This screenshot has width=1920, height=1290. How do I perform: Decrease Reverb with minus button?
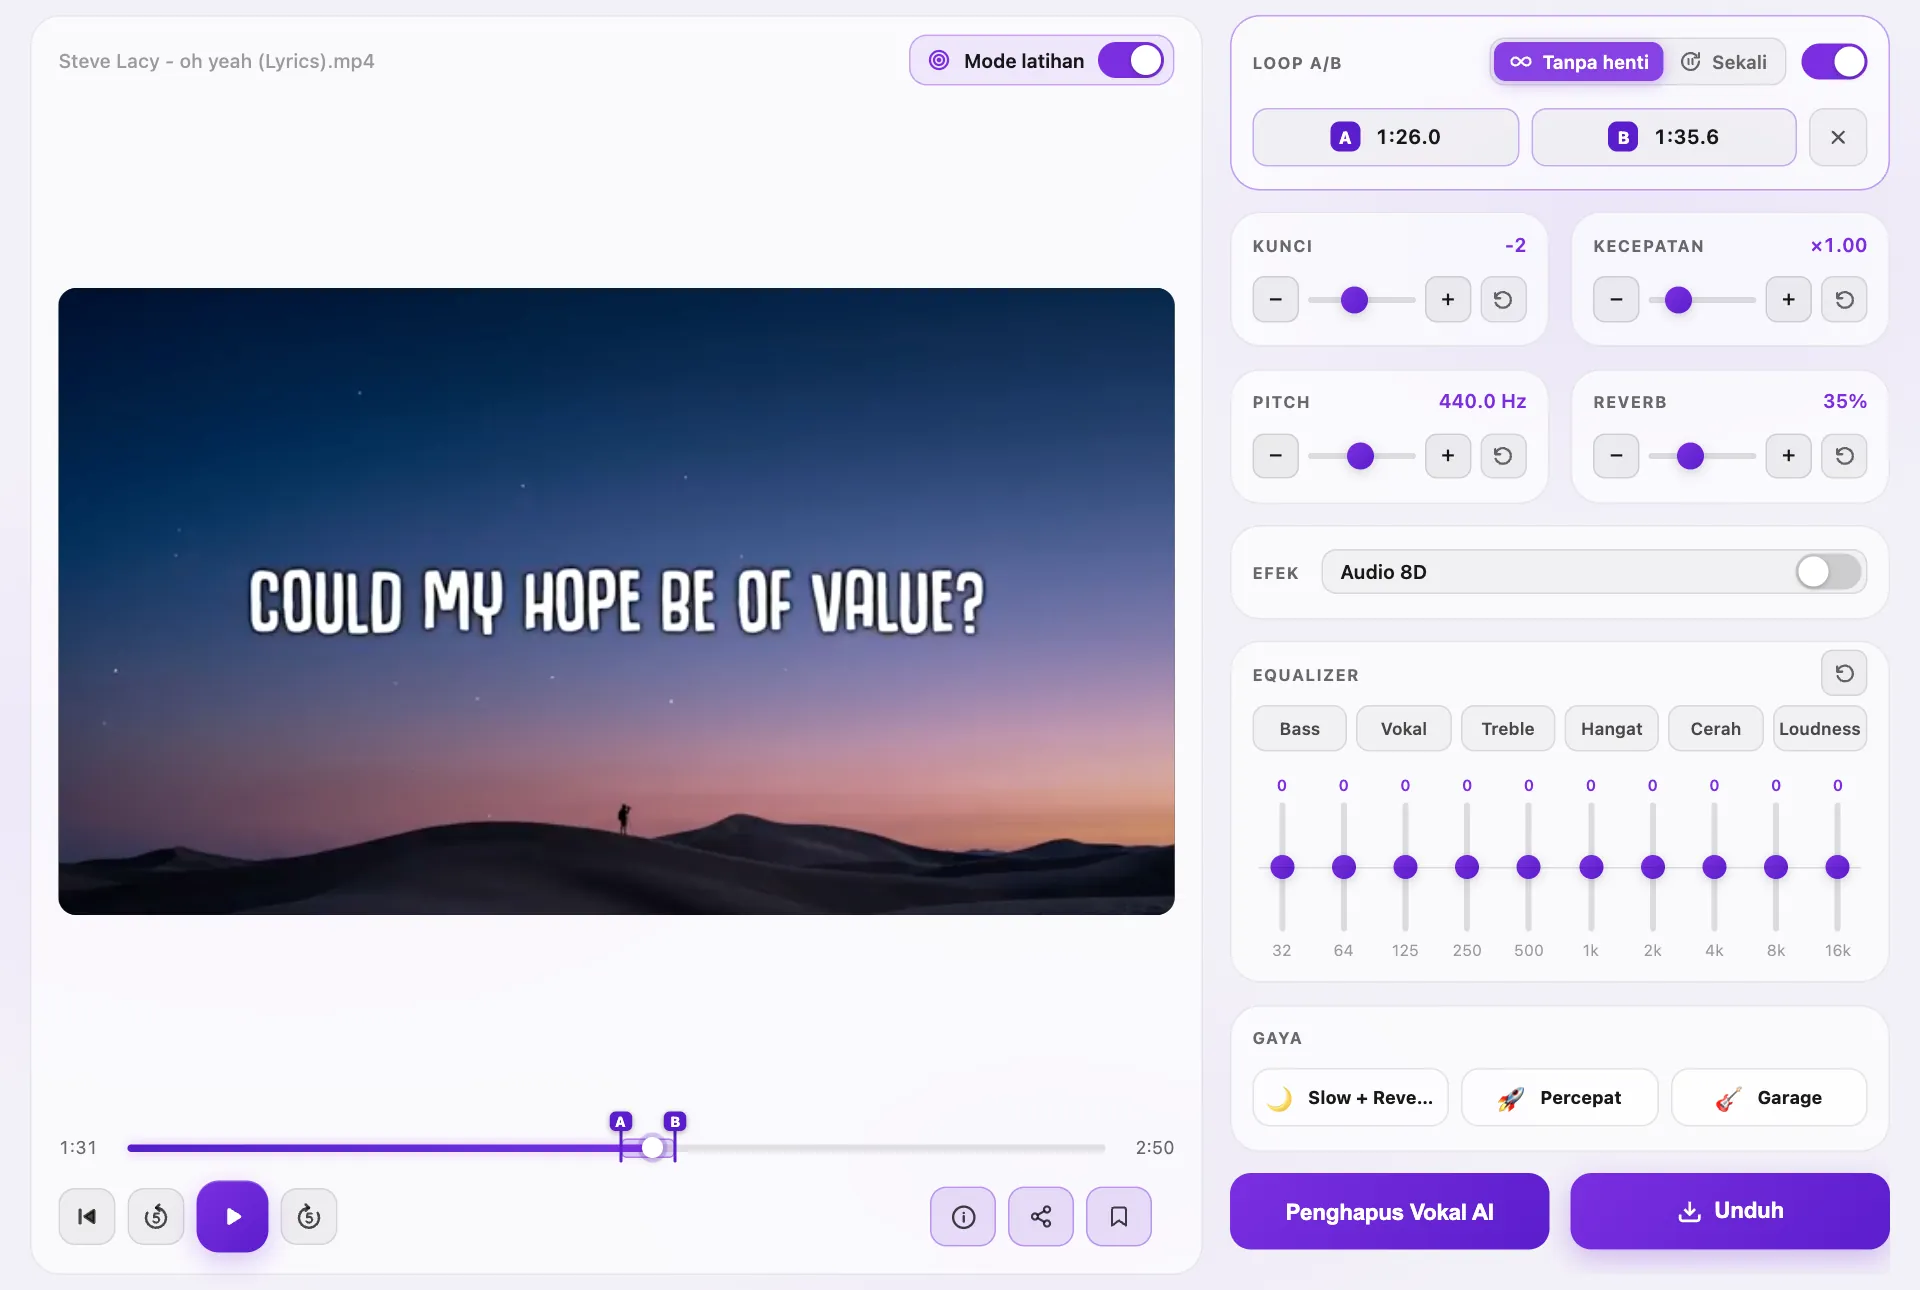click(1616, 455)
